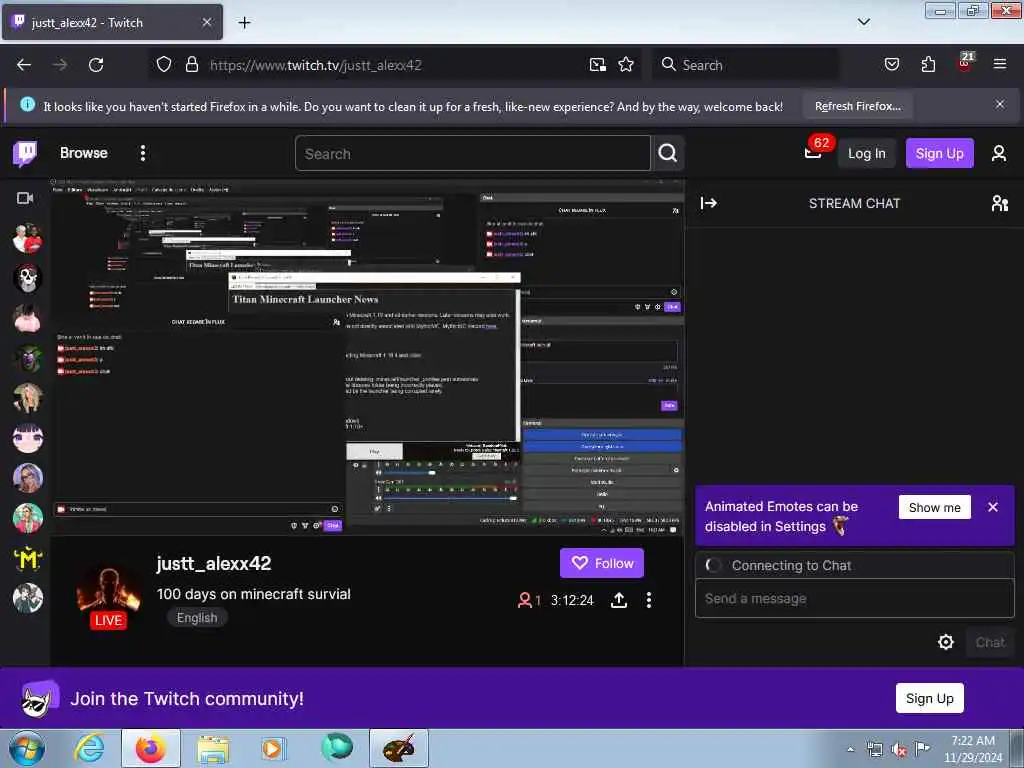Viewport: 1024px width, 768px height.
Task: Close the justt_alexx42 Twitch tab
Action: pos(206,22)
